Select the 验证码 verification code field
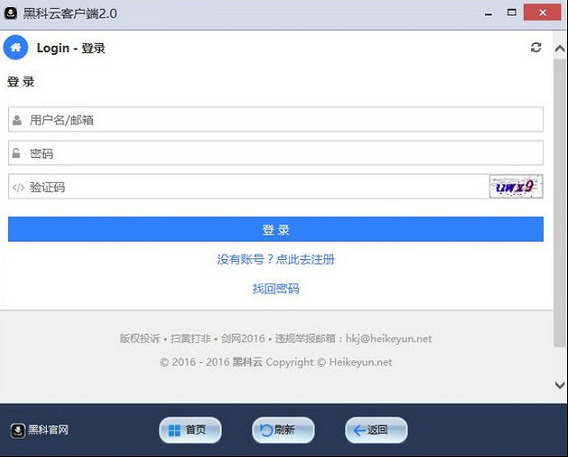 pyautogui.click(x=249, y=187)
